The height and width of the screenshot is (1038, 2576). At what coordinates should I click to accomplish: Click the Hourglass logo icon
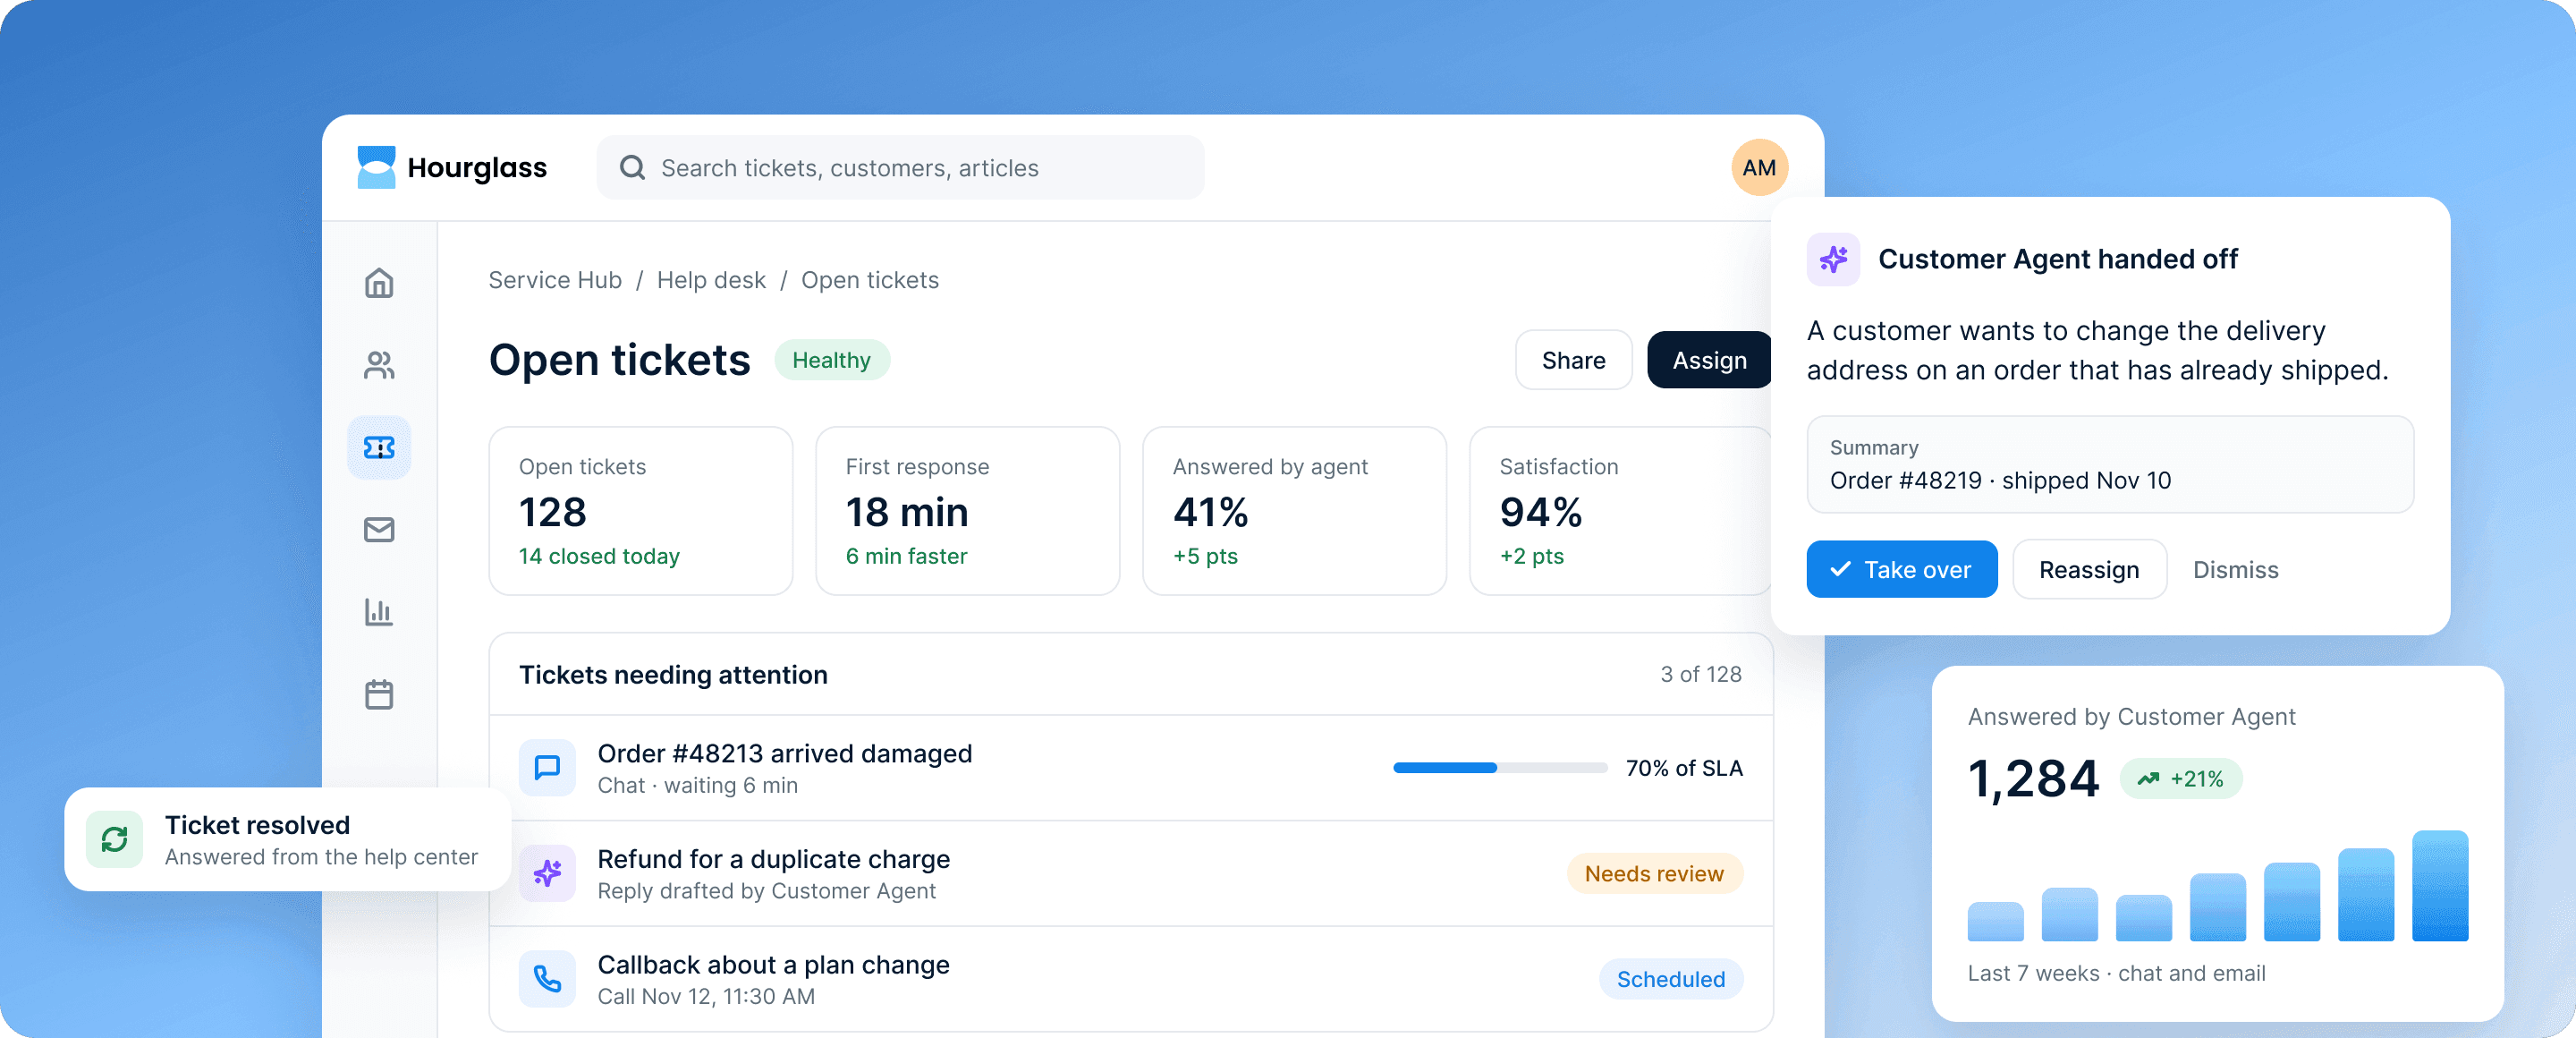[x=376, y=167]
